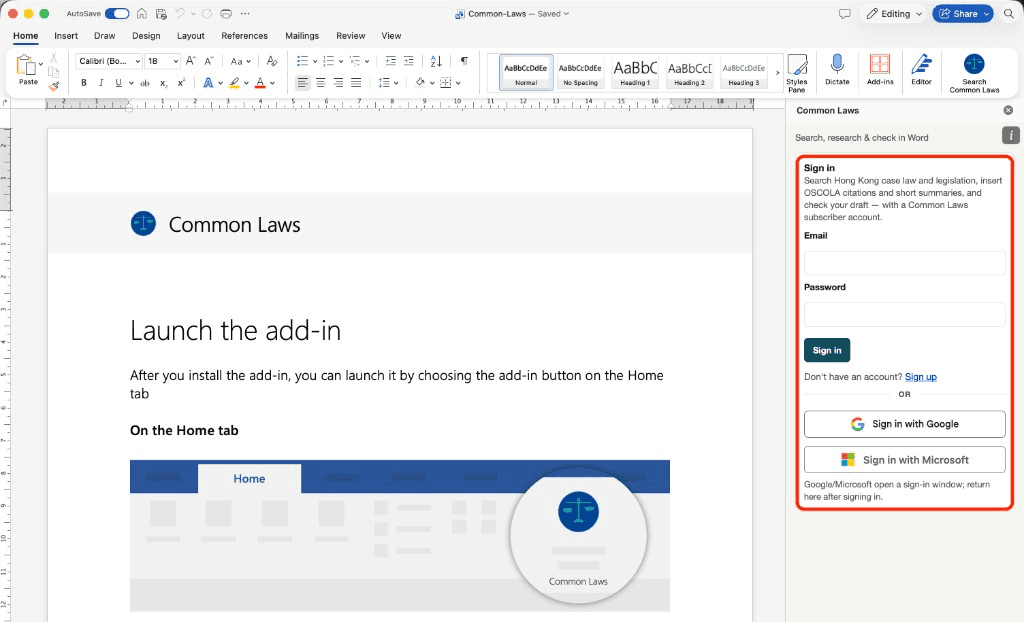Toggle Align Left paragraph alignment
Viewport: 1024px width, 622px height.
point(302,82)
